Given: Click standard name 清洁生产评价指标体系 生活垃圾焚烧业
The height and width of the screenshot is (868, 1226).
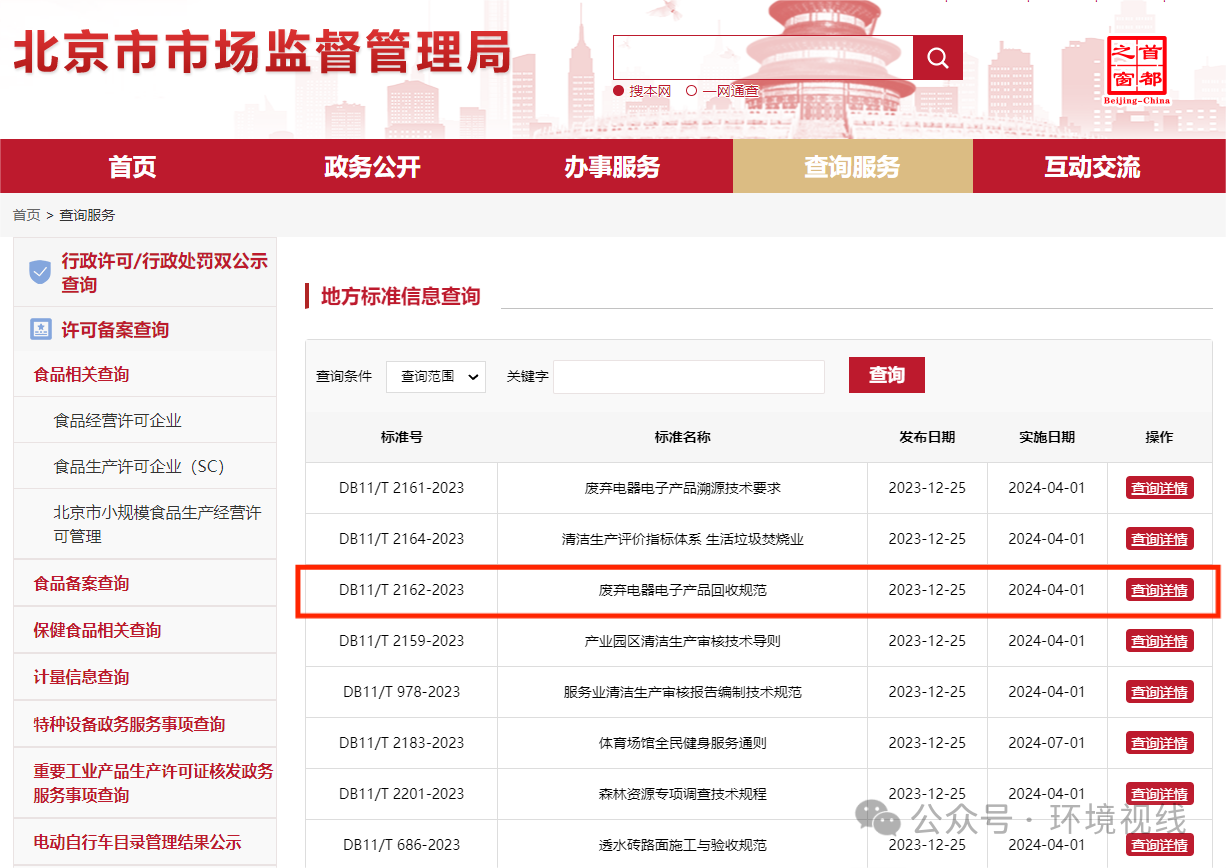Looking at the screenshot, I should pyautogui.click(x=683, y=539).
